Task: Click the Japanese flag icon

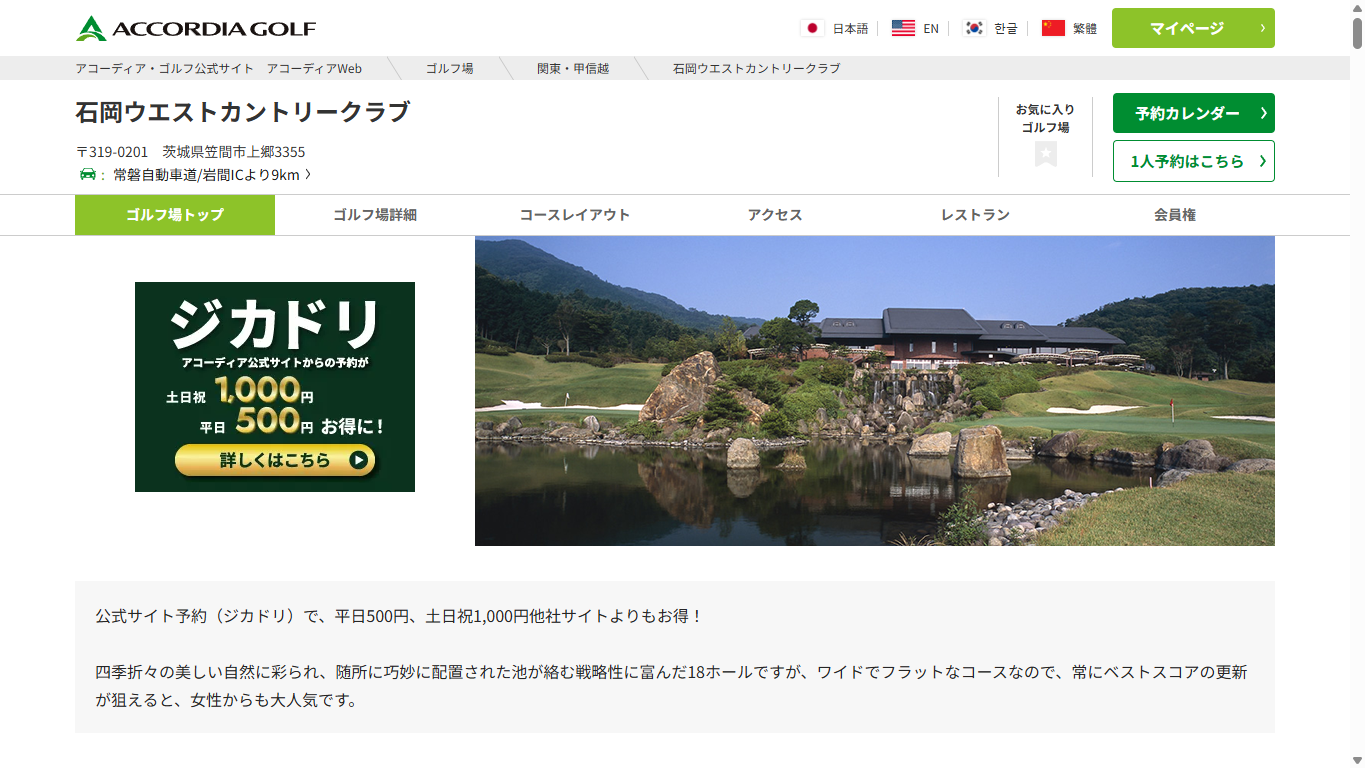Action: (x=813, y=28)
